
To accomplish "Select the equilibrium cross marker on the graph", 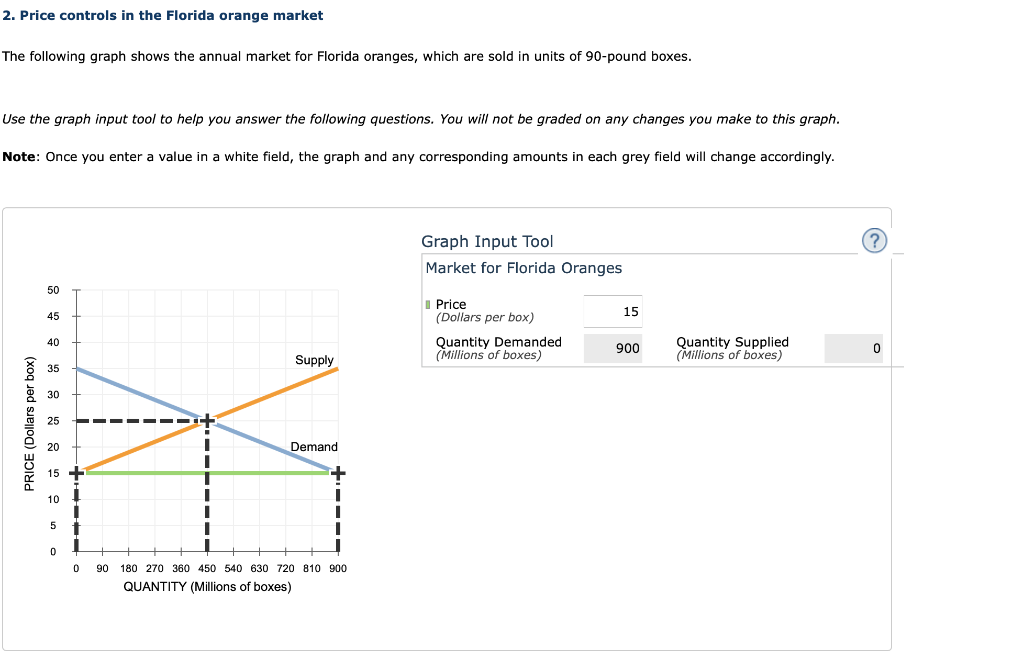I will pos(207,420).
